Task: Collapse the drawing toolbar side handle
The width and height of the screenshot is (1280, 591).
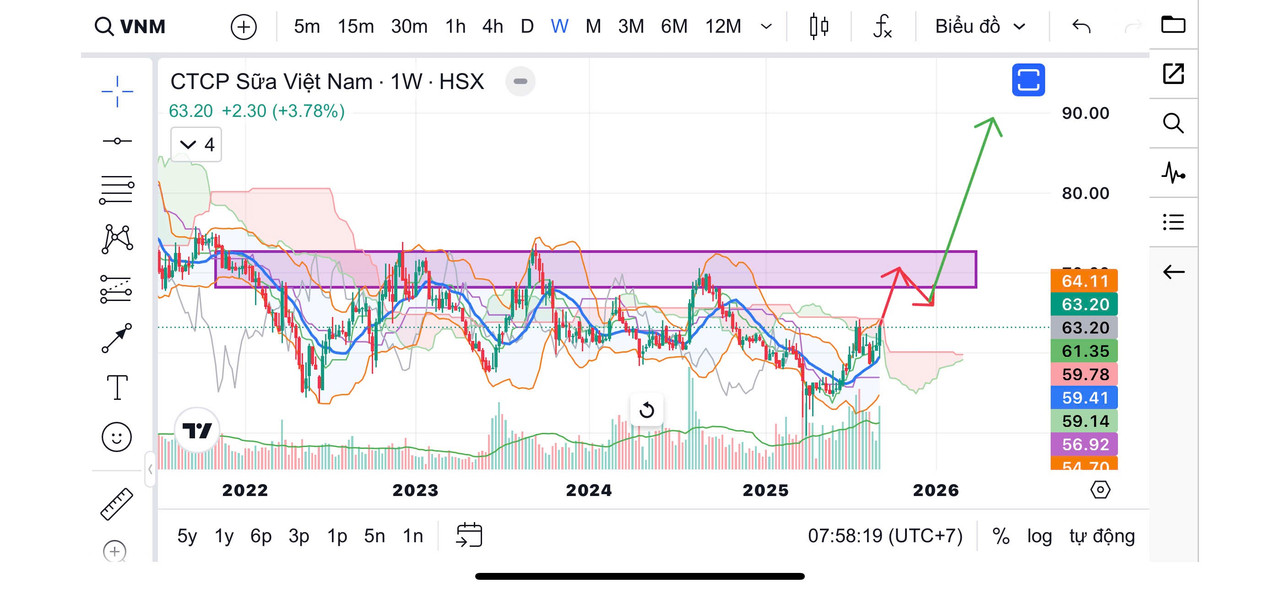Action: coord(150,468)
